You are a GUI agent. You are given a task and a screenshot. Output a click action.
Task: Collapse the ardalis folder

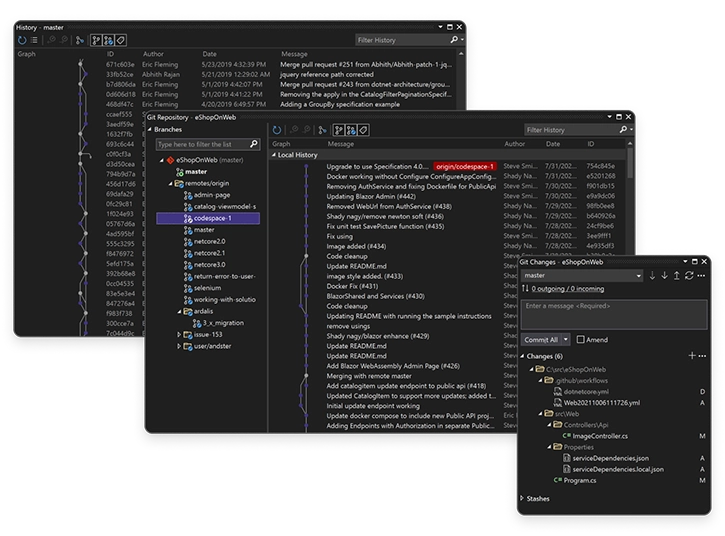[179, 311]
